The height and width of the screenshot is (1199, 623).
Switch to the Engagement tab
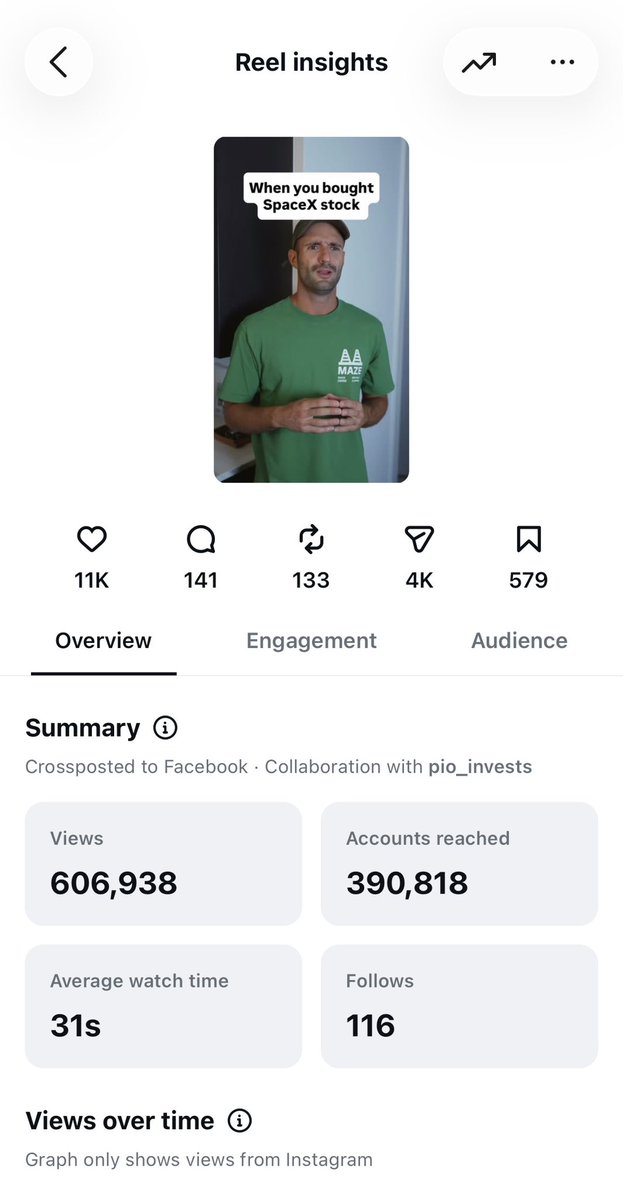(x=311, y=641)
